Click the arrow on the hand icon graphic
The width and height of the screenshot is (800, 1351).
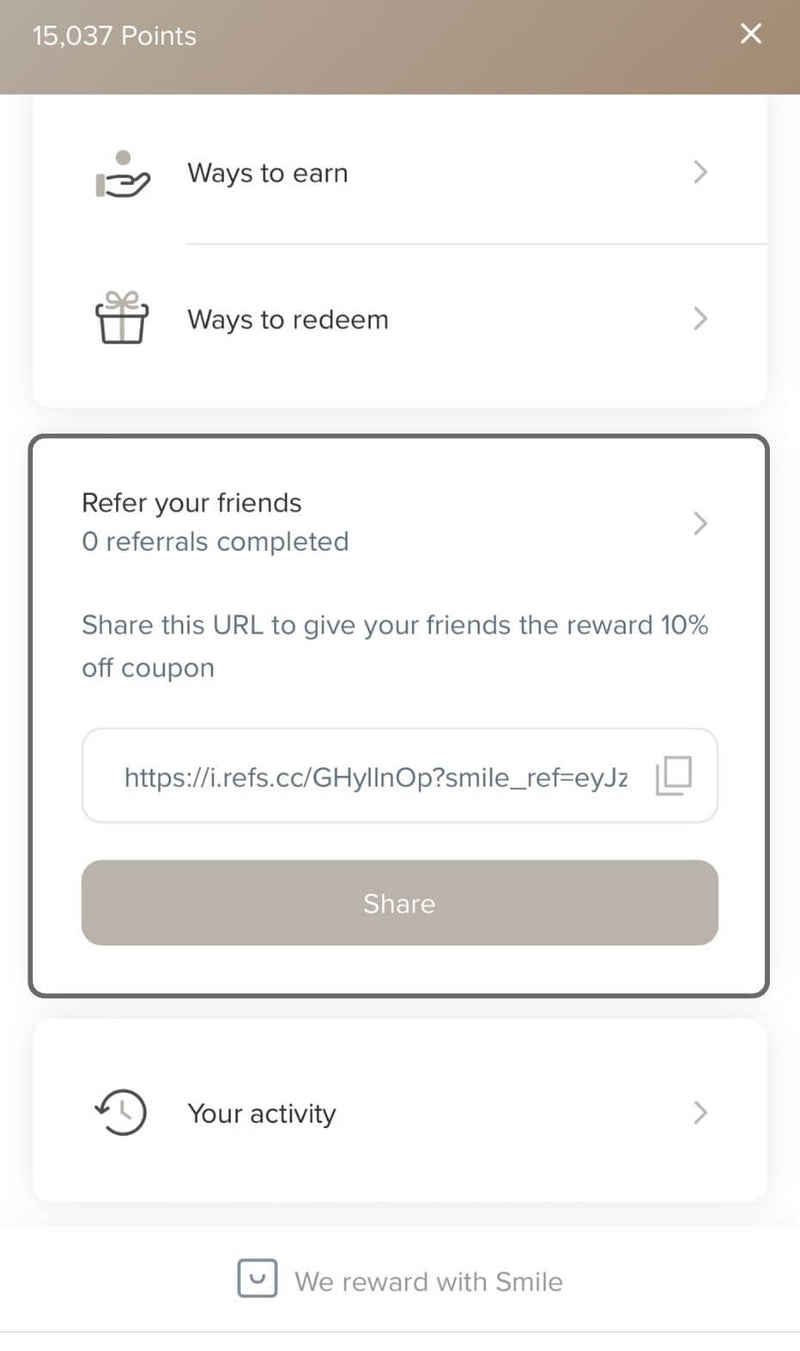pos(135,178)
